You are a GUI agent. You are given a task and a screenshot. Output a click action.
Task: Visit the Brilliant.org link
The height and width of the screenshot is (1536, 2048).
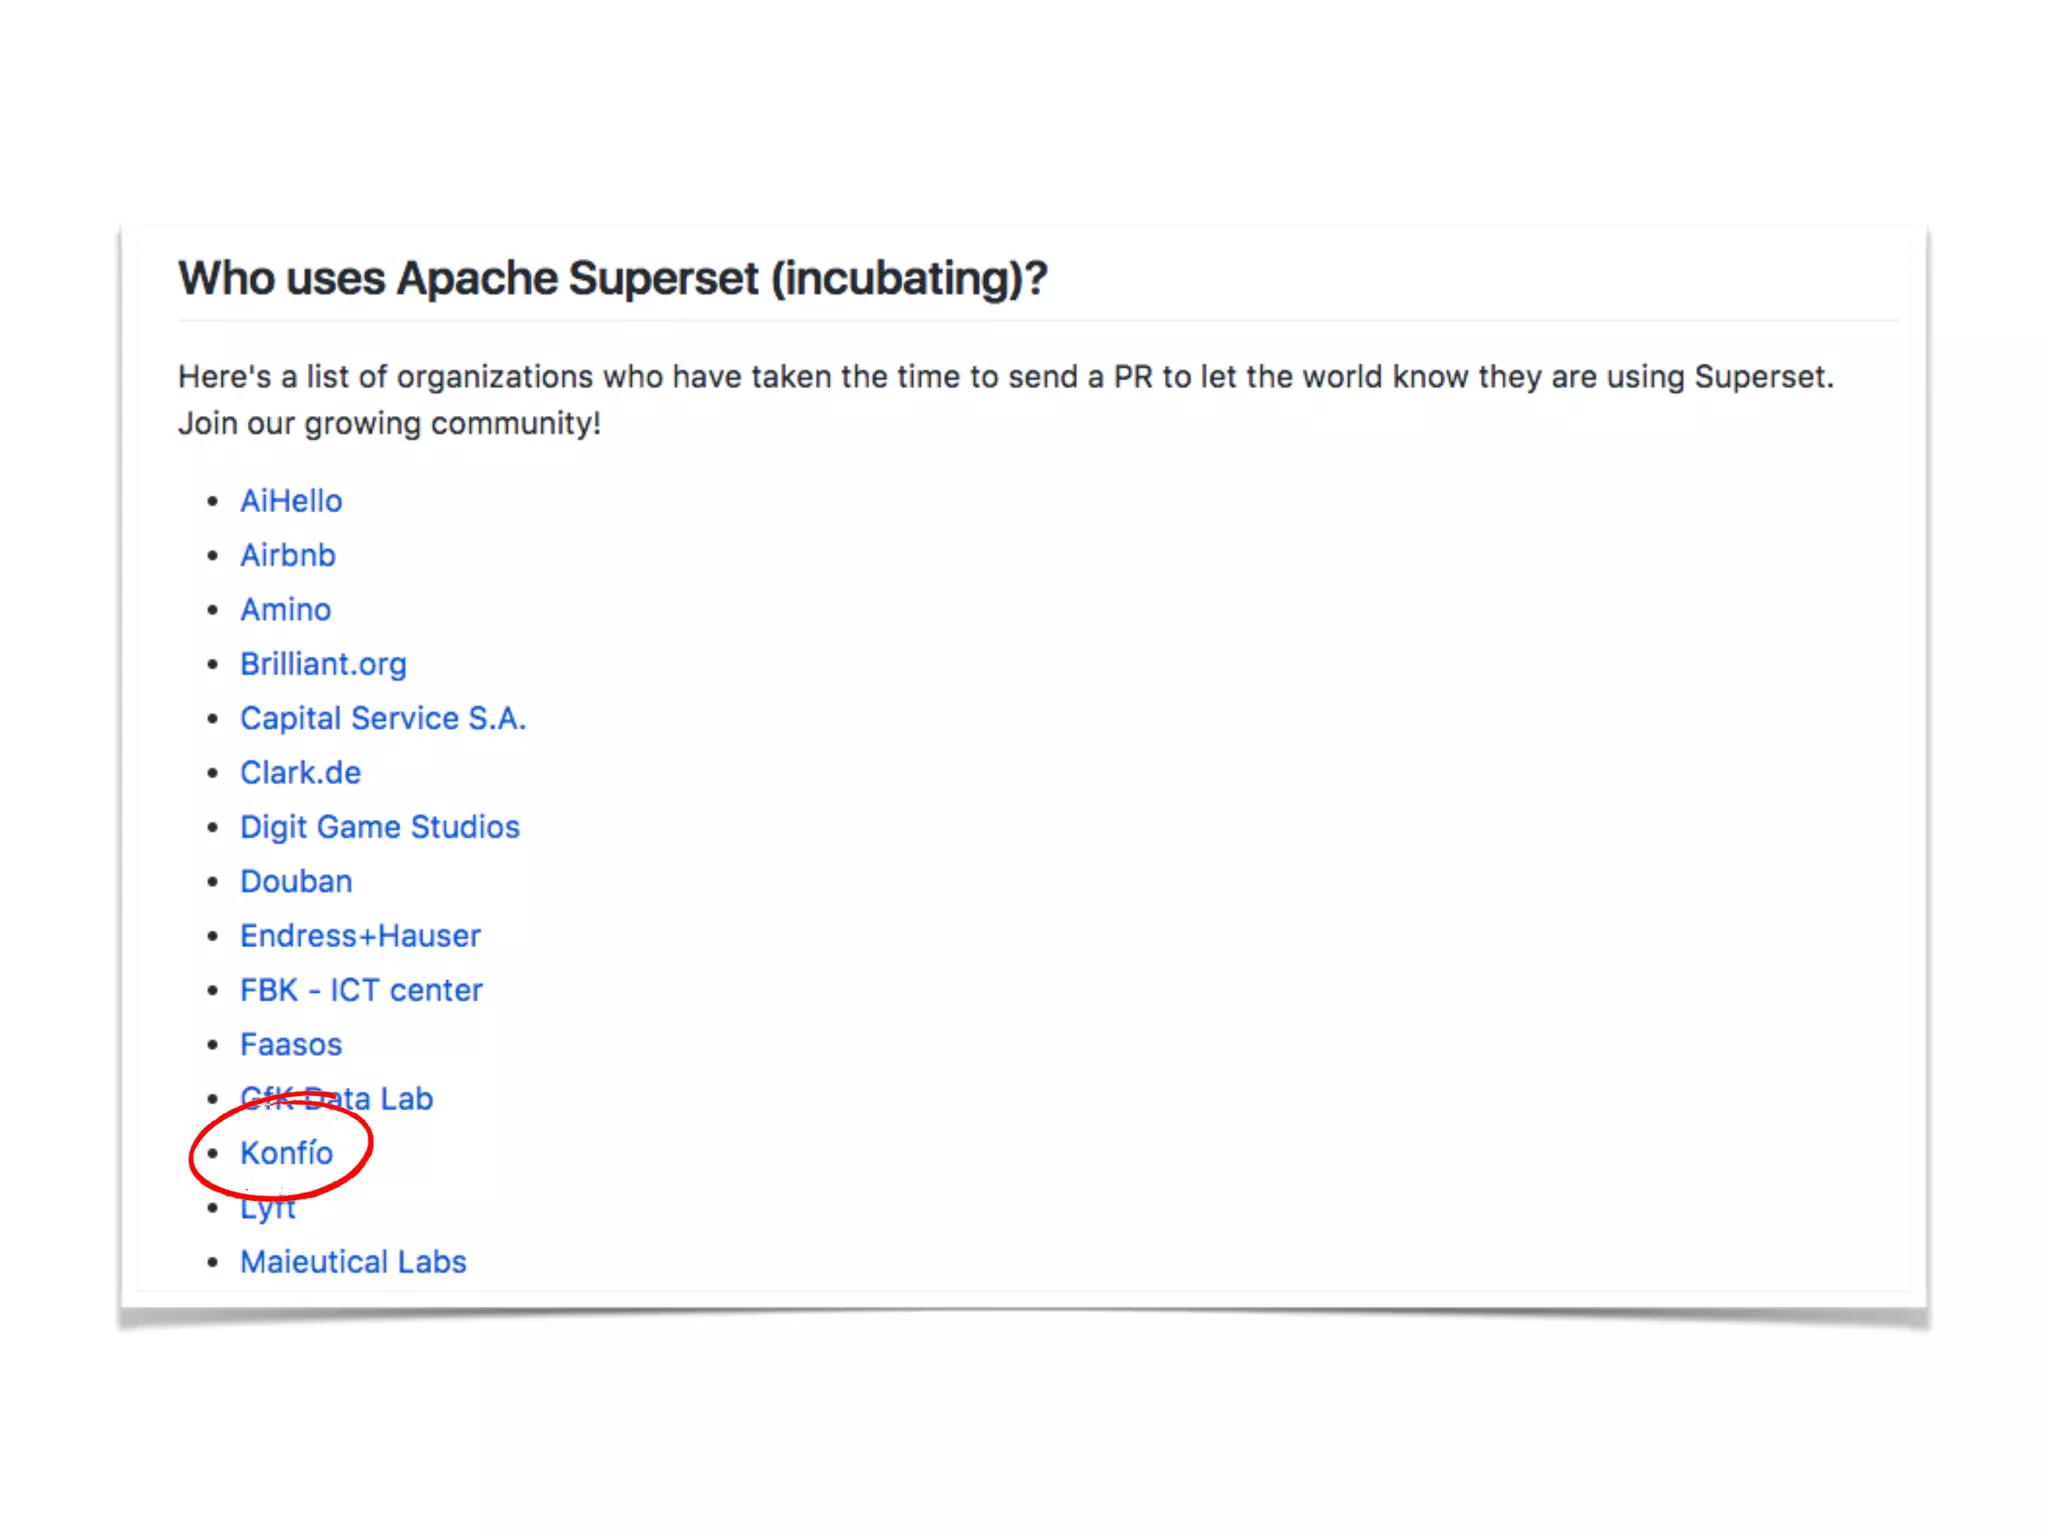tap(323, 664)
